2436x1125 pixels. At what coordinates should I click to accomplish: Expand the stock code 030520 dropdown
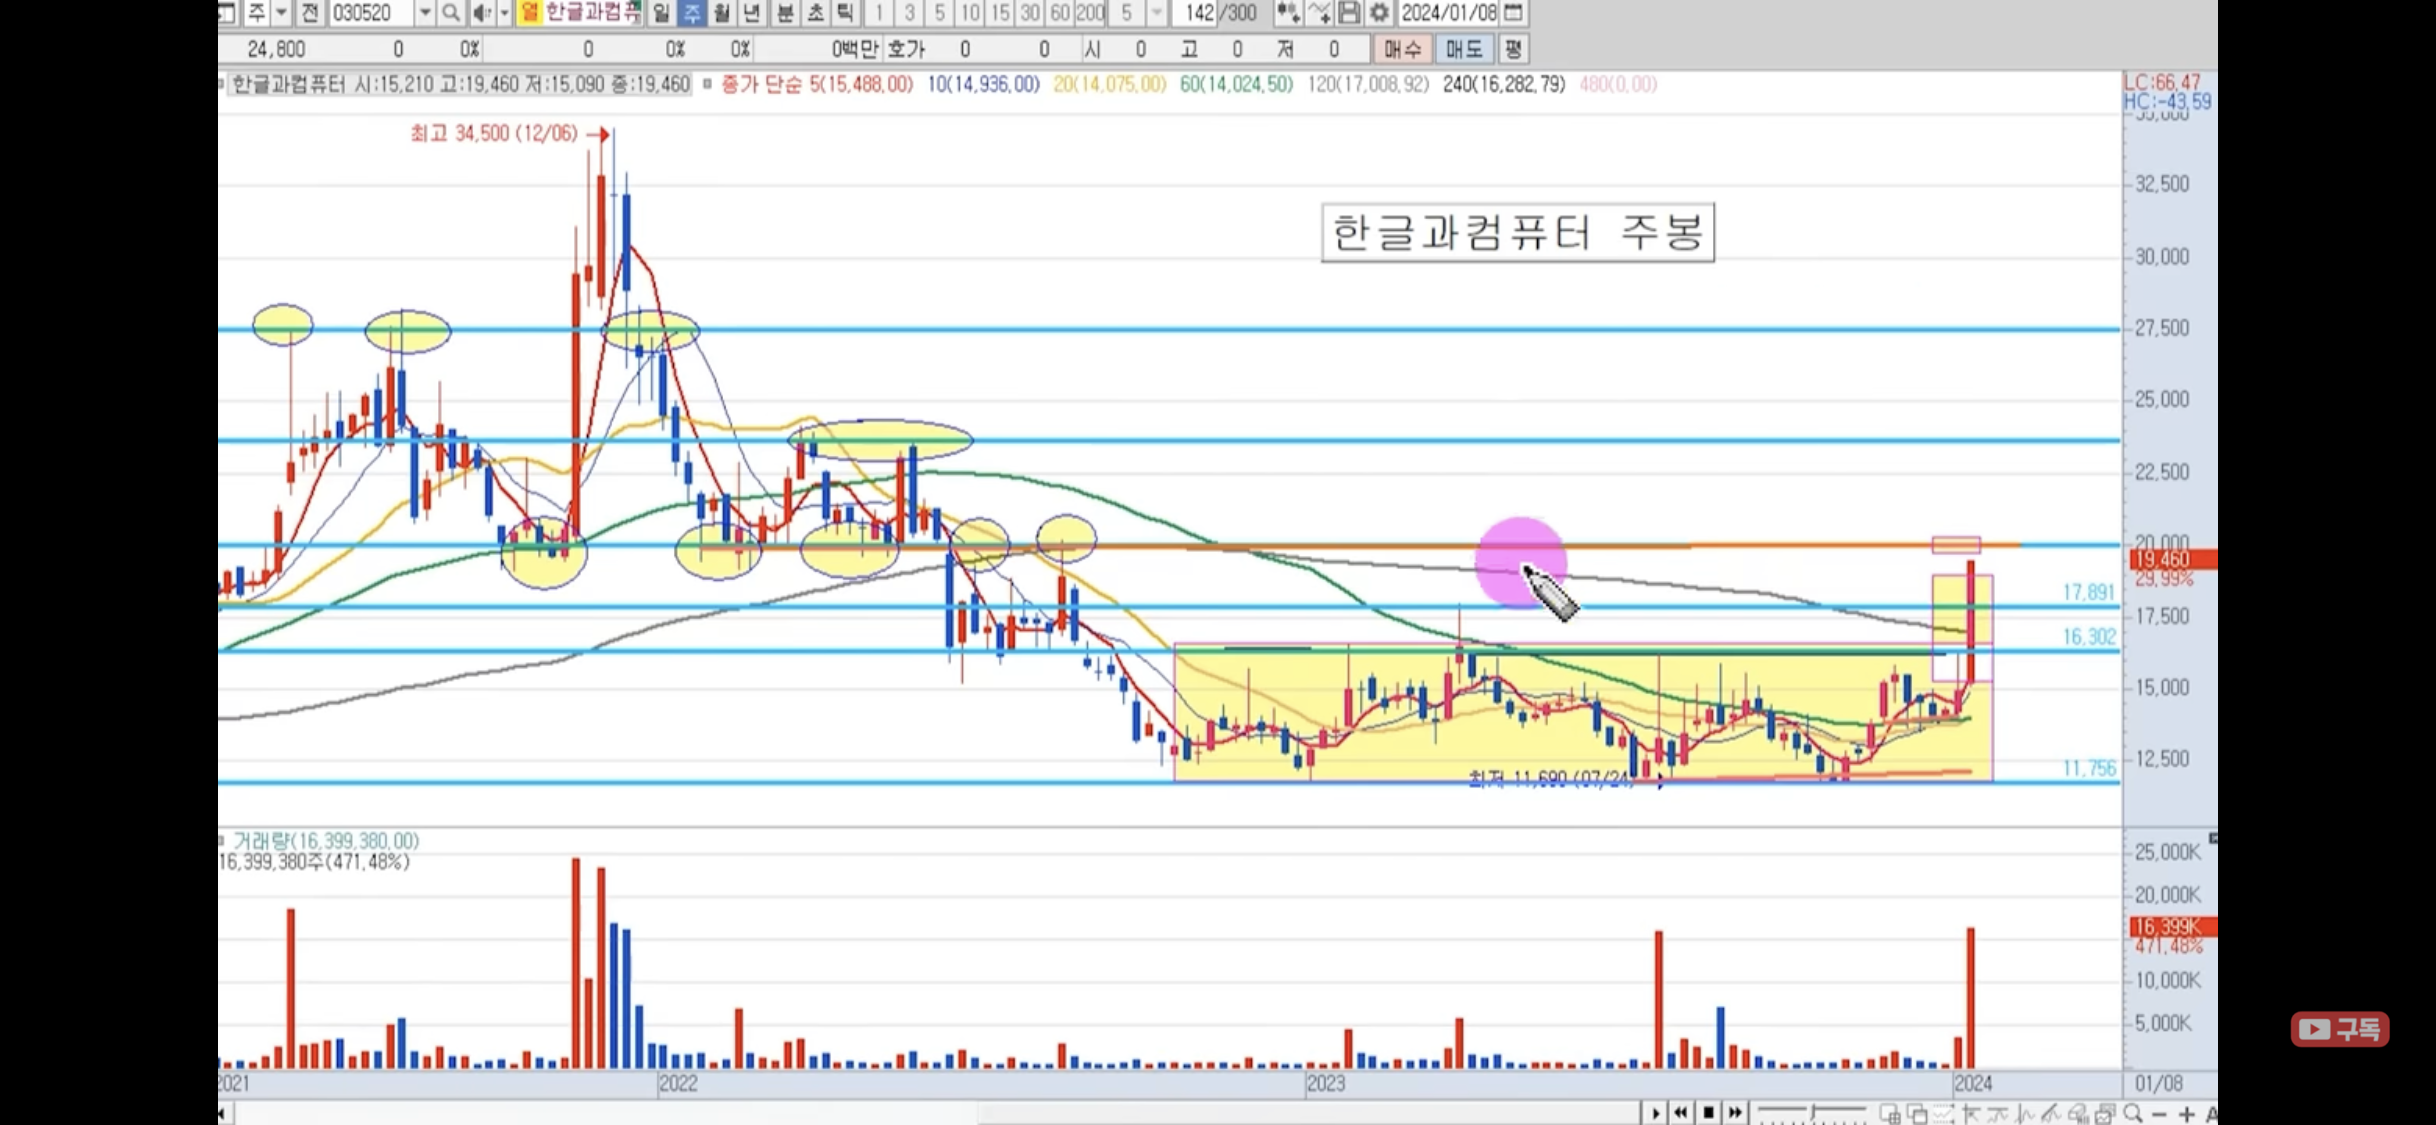coord(425,13)
